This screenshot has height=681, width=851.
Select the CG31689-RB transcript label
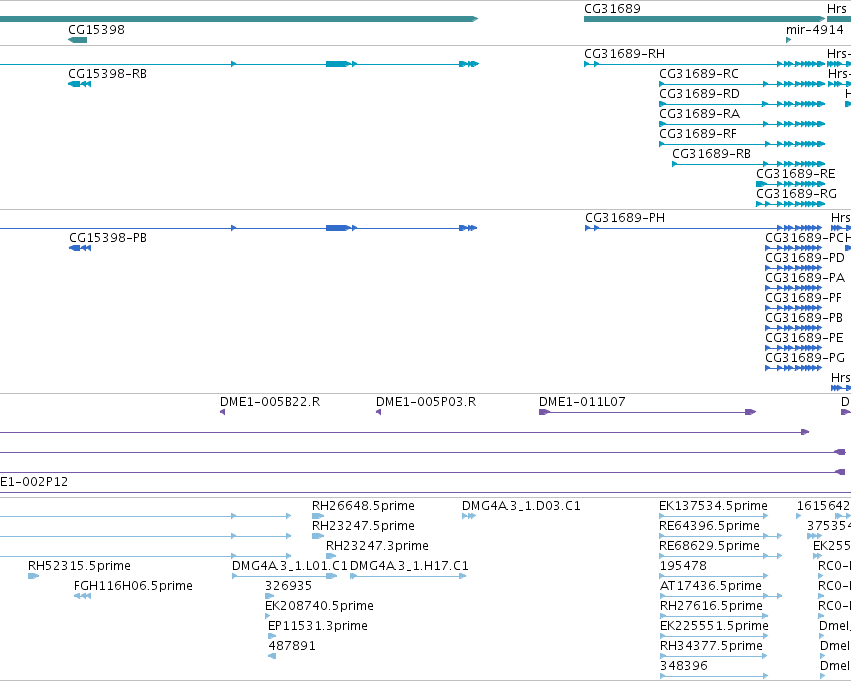click(x=712, y=154)
